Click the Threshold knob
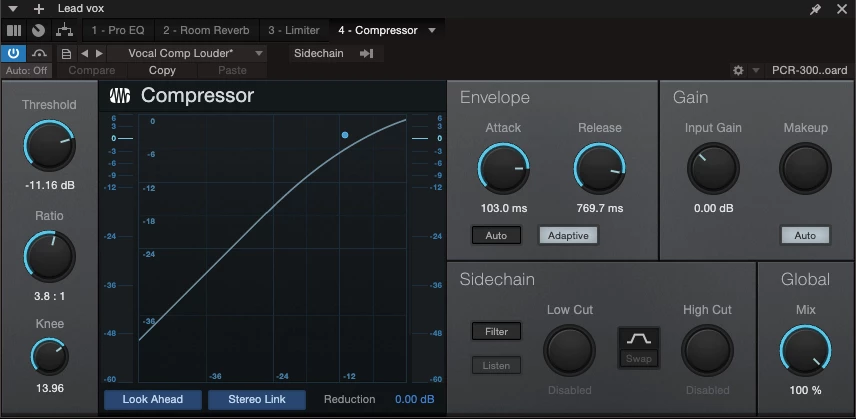Image resolution: width=856 pixels, height=419 pixels. point(49,147)
